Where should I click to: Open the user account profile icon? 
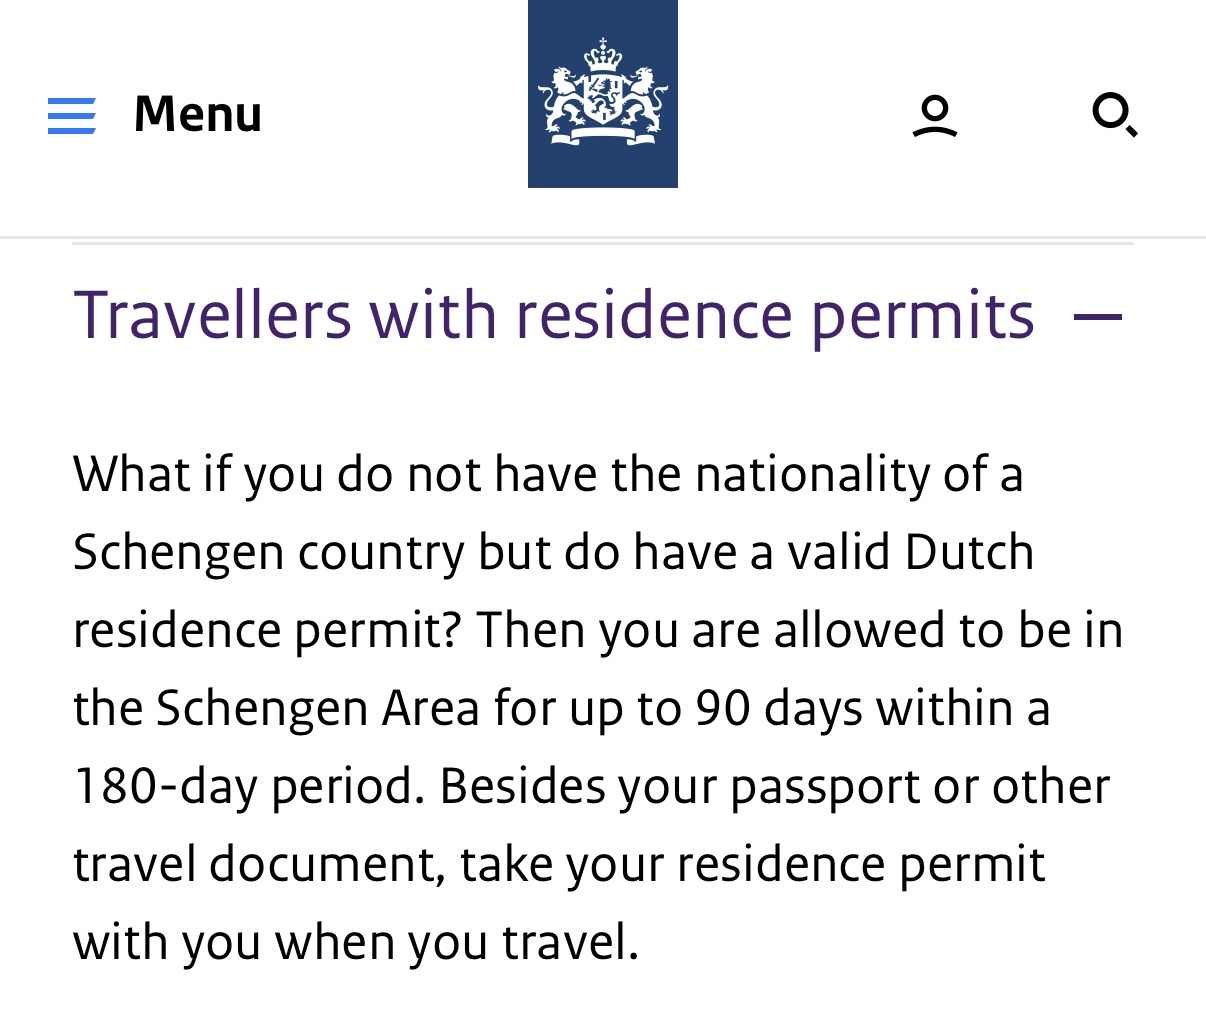click(x=935, y=116)
